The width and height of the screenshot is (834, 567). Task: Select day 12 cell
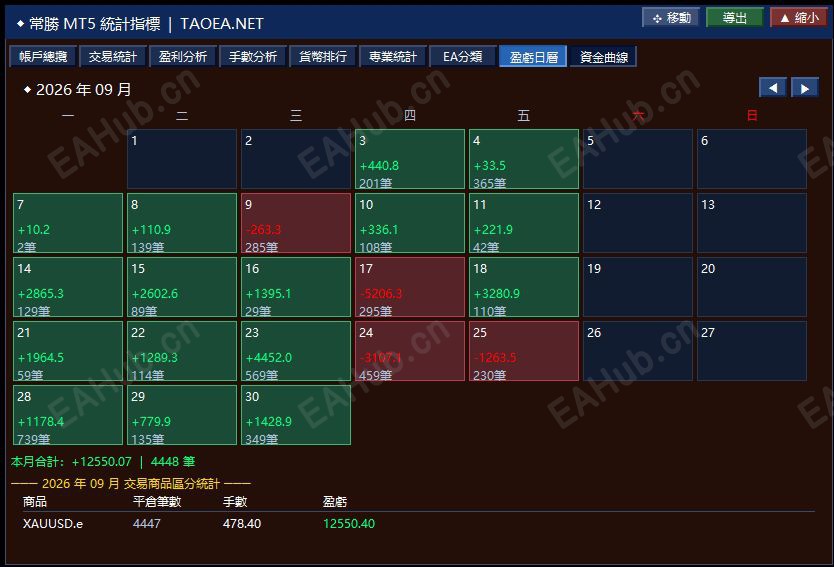point(638,223)
